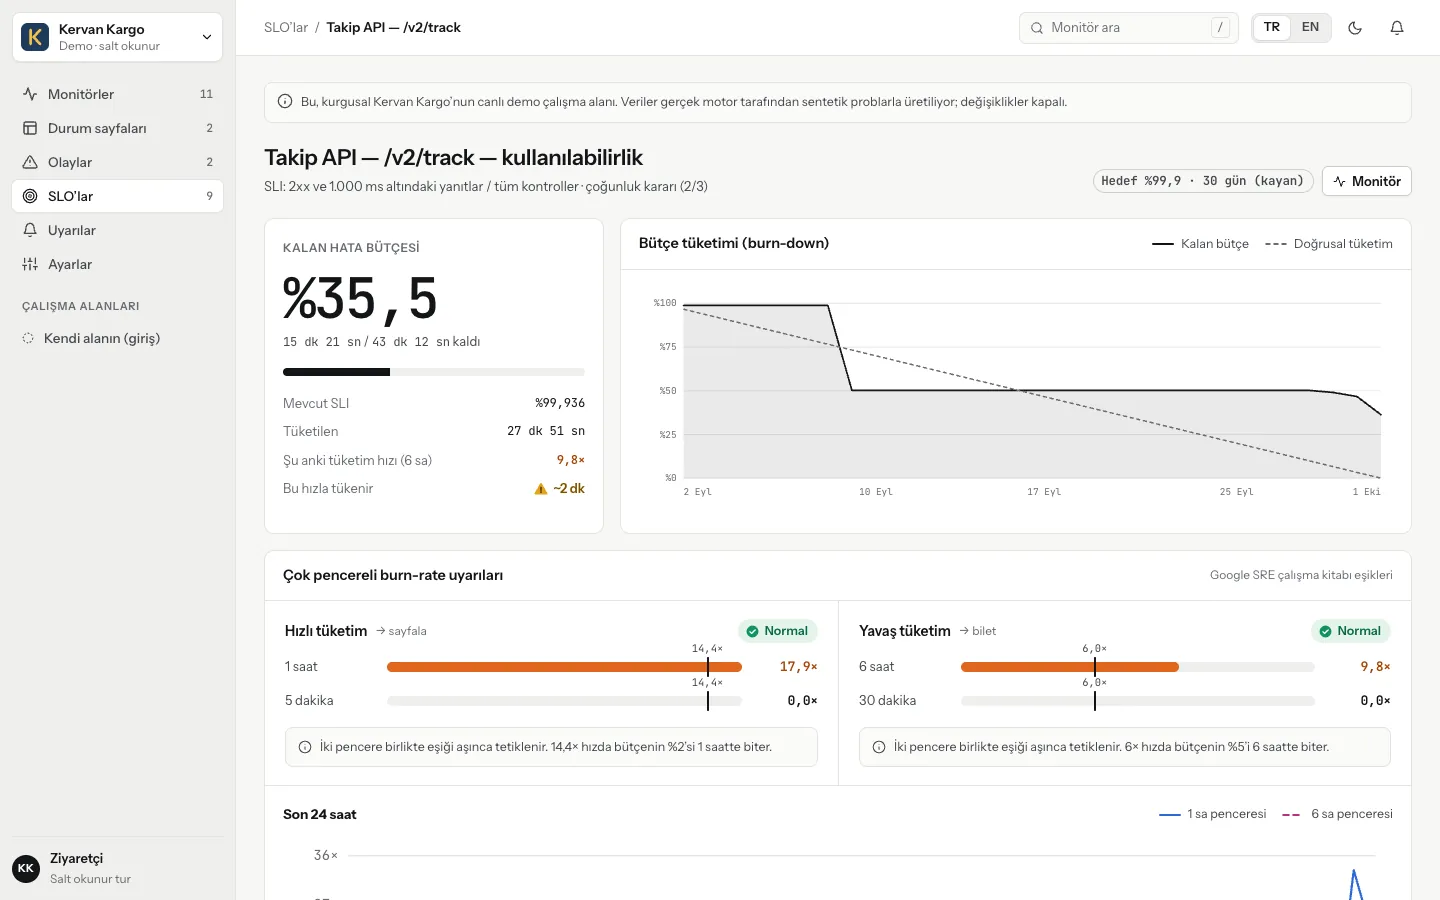Open the Monitör button for this SLO
The width and height of the screenshot is (1440, 900).
(1366, 181)
